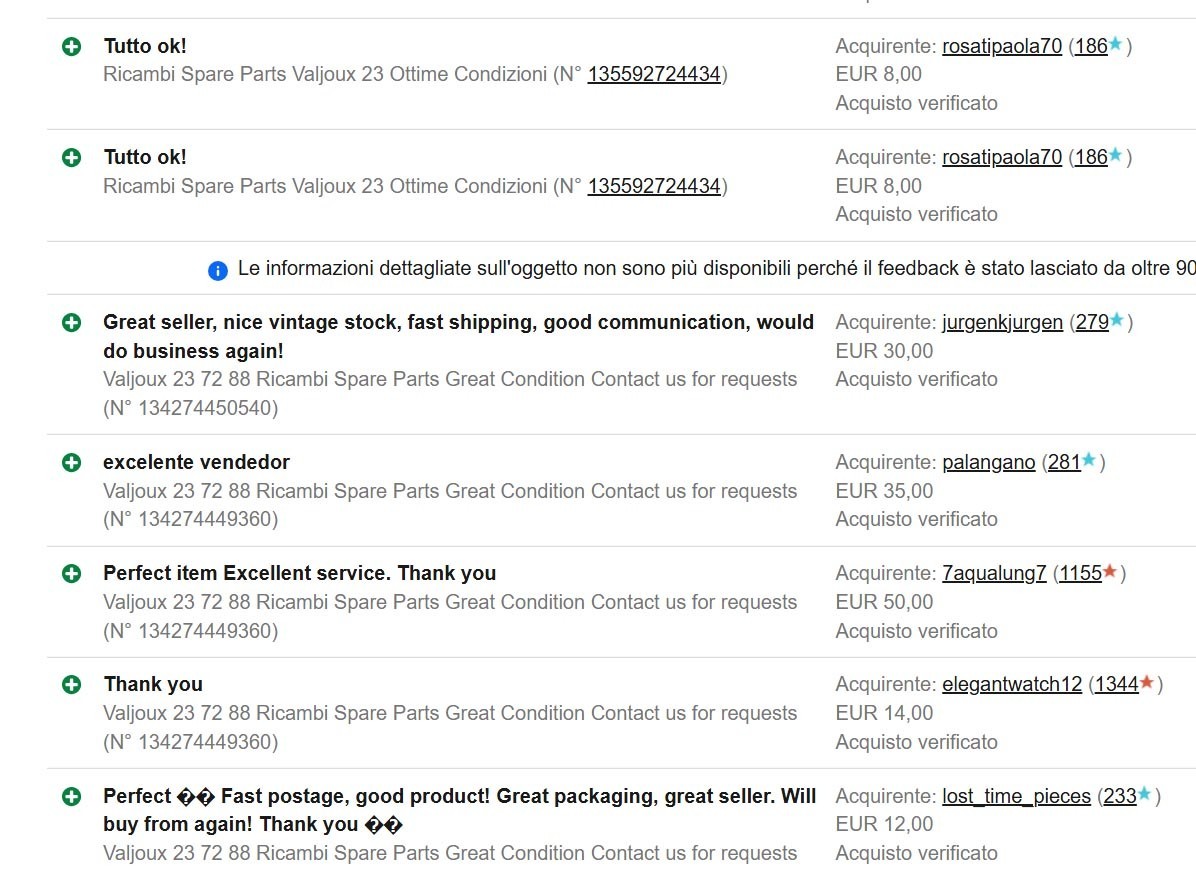The image size is (1196, 869).
Task: View feedback score 1344 of elegantwatch12
Action: coord(1117,684)
